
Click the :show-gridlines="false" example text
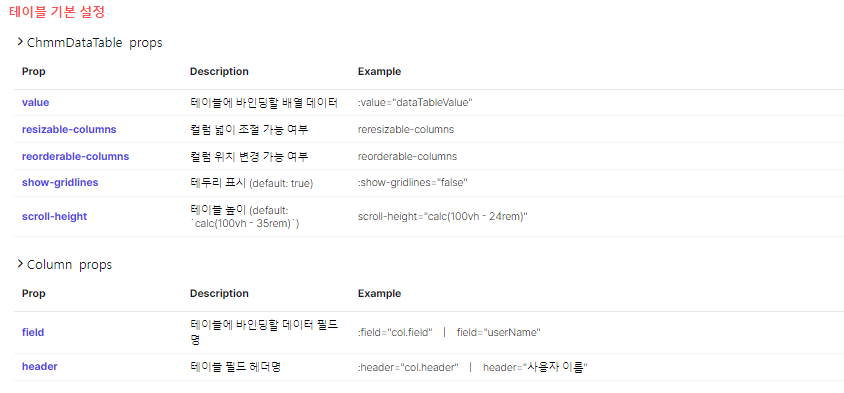pyautogui.click(x=413, y=183)
